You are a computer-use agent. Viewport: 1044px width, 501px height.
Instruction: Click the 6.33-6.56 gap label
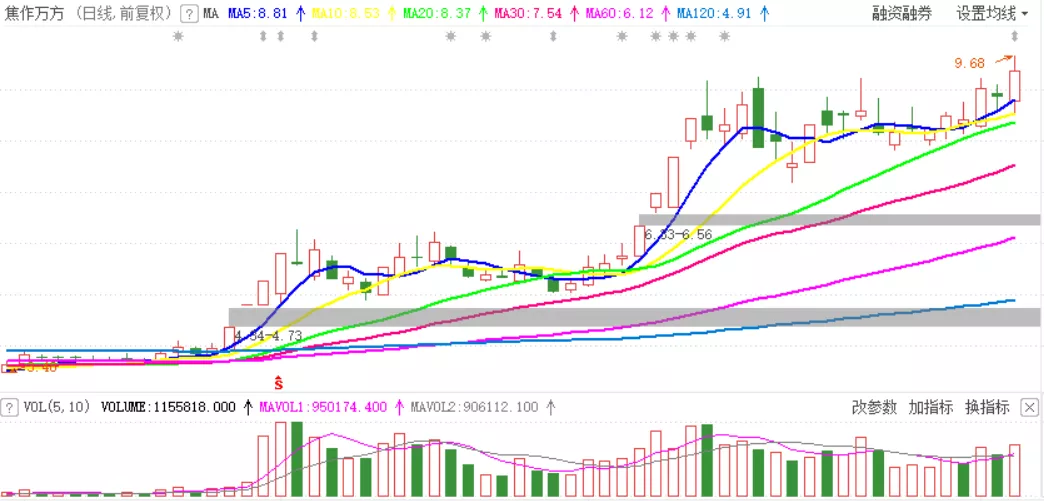point(678,234)
